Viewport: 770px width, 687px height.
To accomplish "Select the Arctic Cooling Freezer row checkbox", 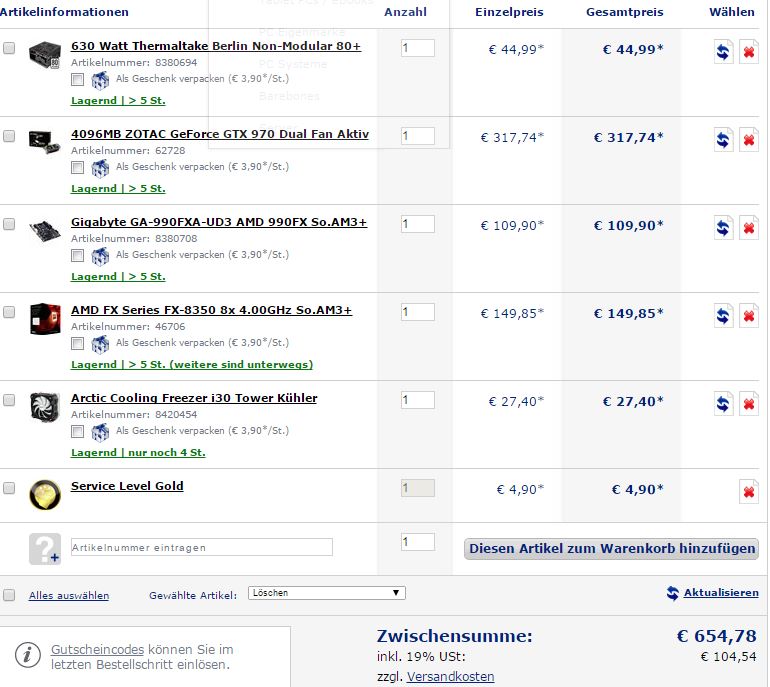I will 9,400.
